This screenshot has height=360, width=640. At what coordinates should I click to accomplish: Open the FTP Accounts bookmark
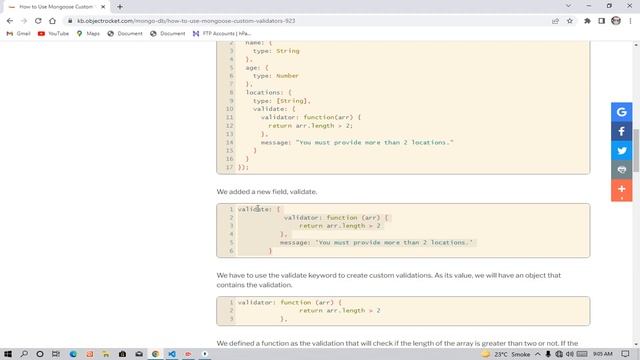coord(222,33)
